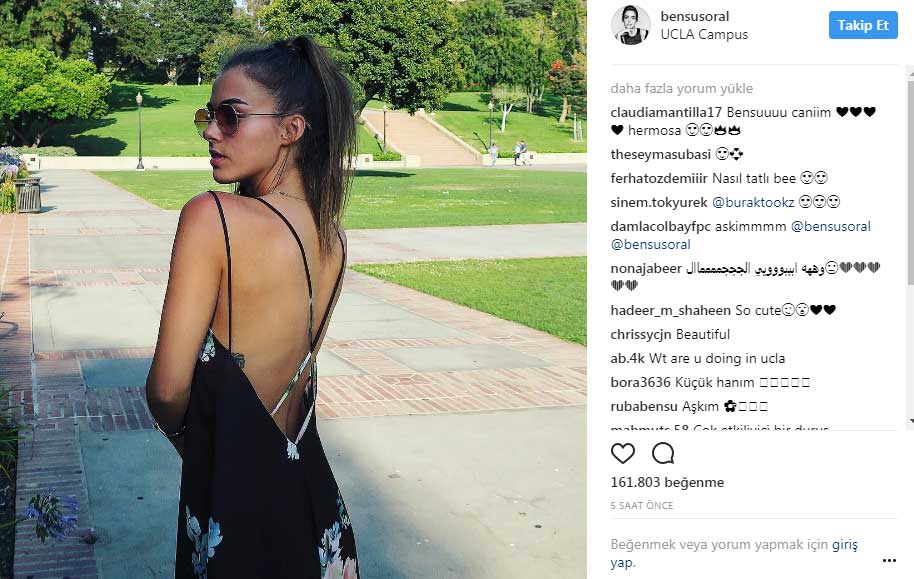Open the @buraktookz mention

point(753,202)
